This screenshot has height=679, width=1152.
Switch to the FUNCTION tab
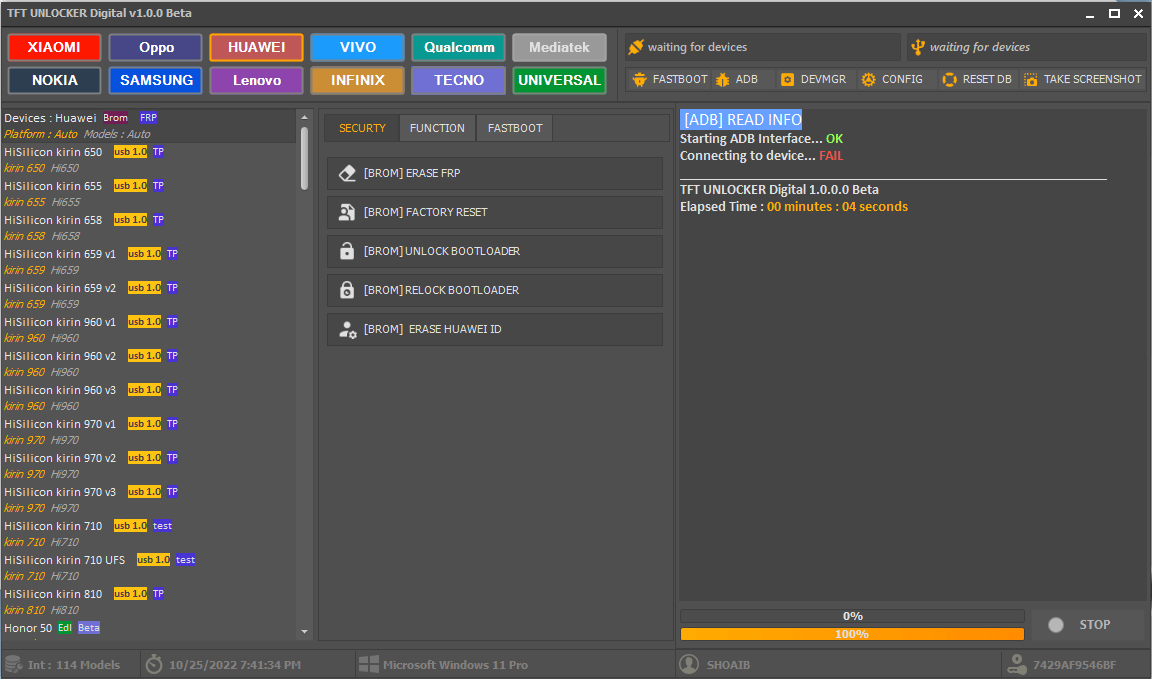(x=437, y=128)
